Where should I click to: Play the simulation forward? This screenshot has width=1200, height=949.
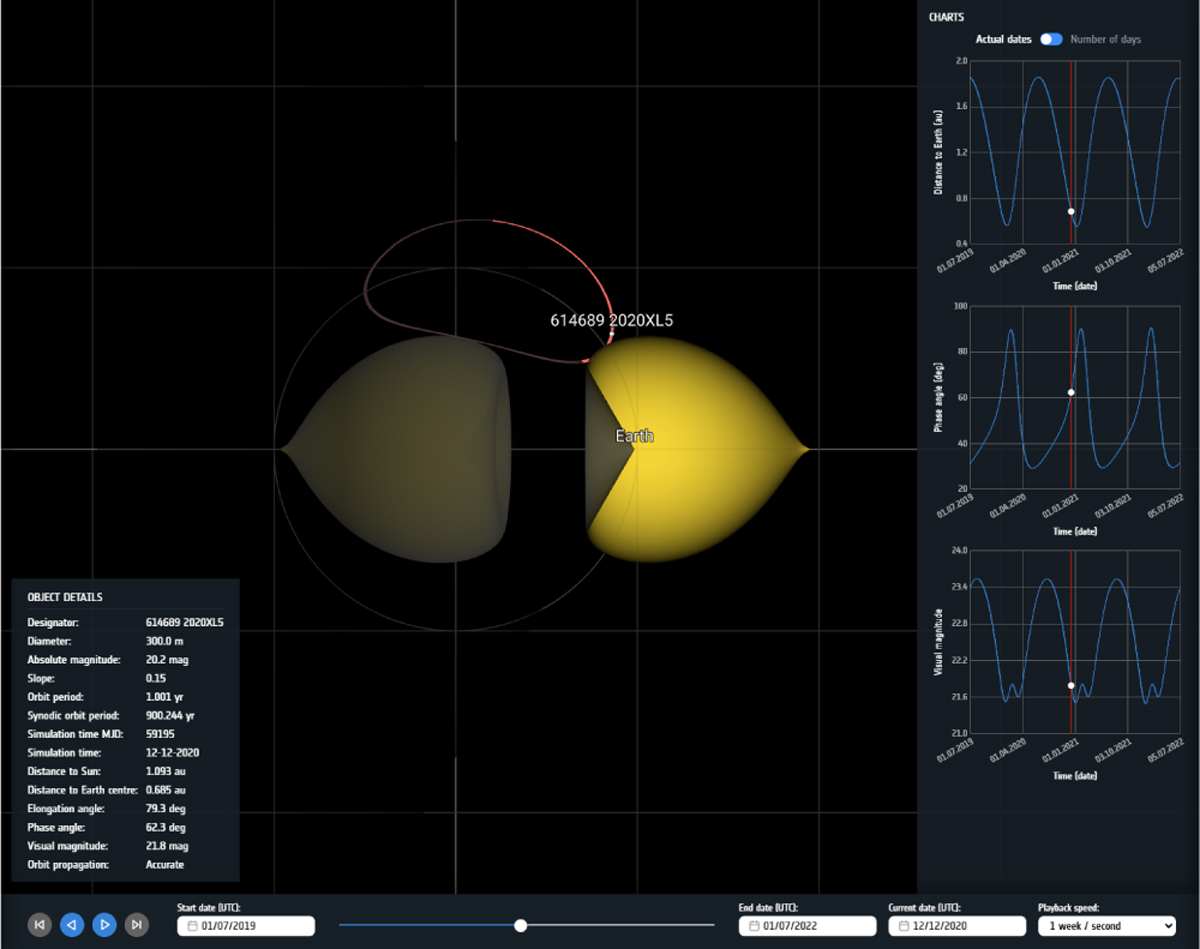104,925
